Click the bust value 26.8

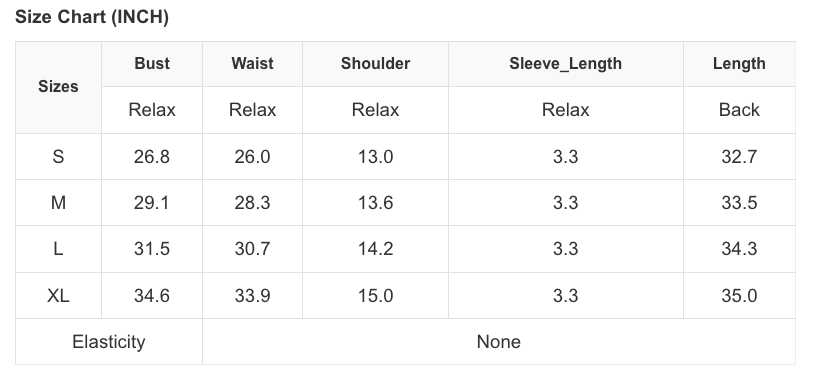[152, 157]
